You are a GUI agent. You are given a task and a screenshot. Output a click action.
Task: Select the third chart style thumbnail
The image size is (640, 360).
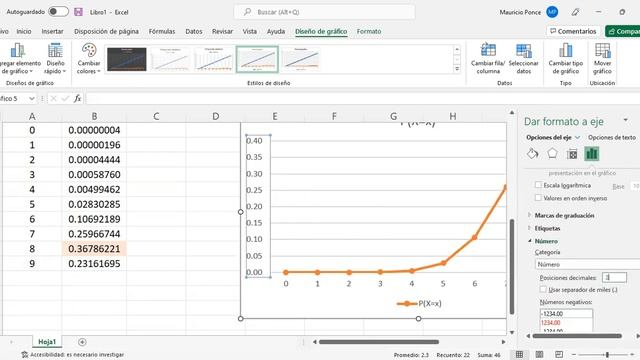(213, 59)
